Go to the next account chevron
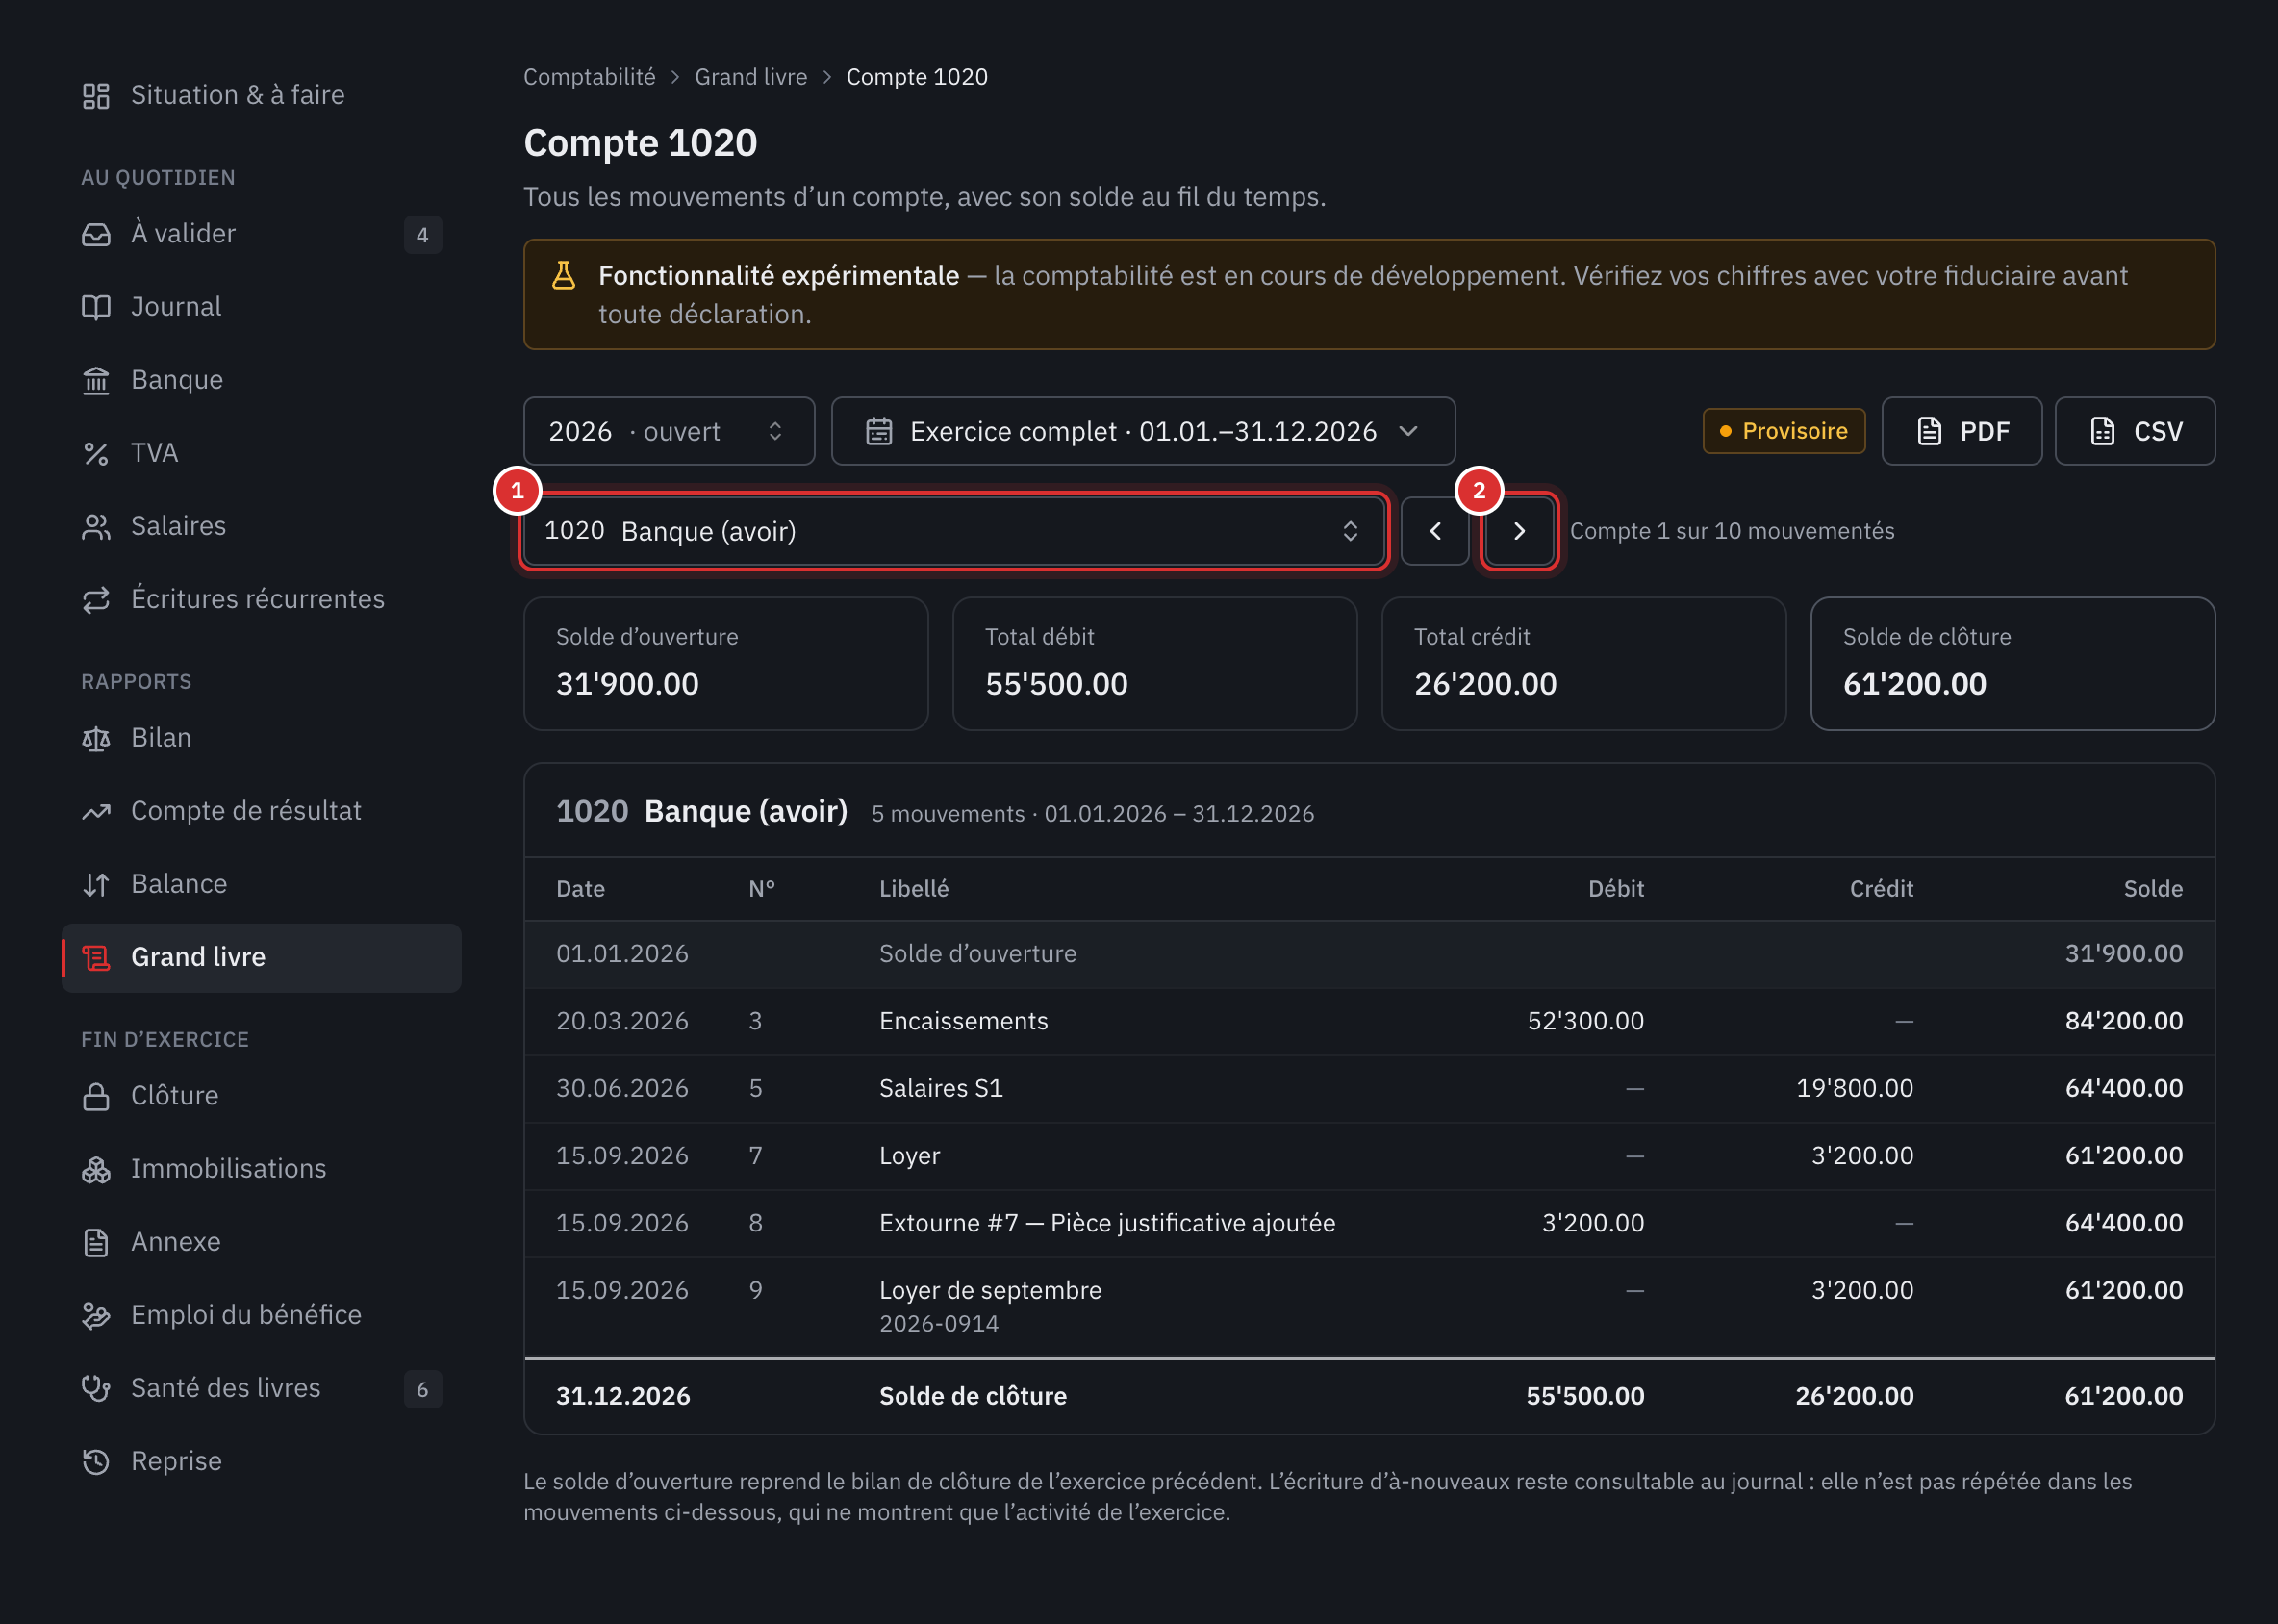Image resolution: width=2278 pixels, height=1624 pixels. [1519, 531]
